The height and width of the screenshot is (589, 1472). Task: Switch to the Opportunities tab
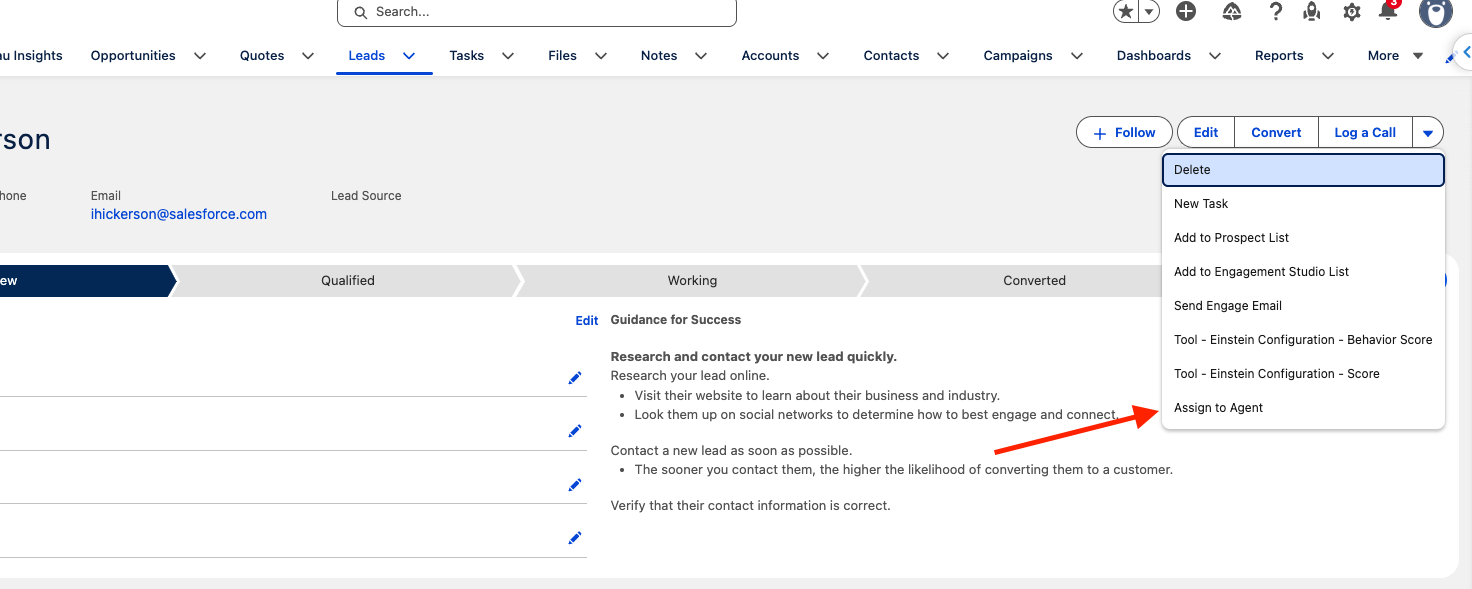coord(133,56)
